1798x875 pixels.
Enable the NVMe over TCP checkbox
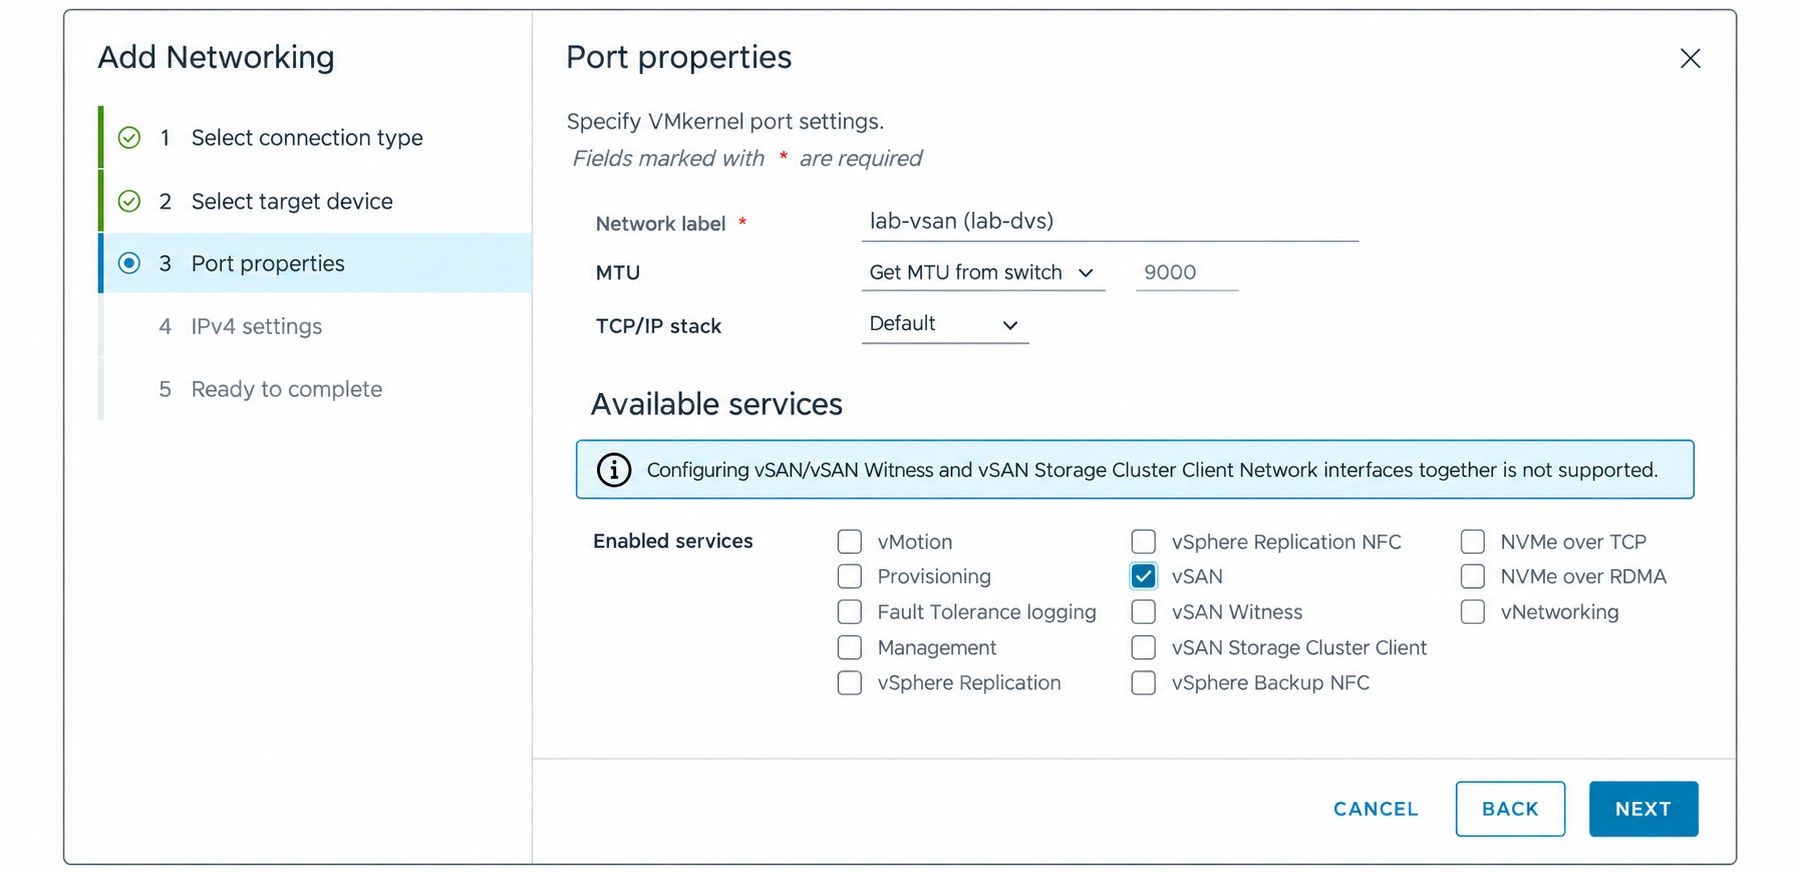click(1472, 541)
